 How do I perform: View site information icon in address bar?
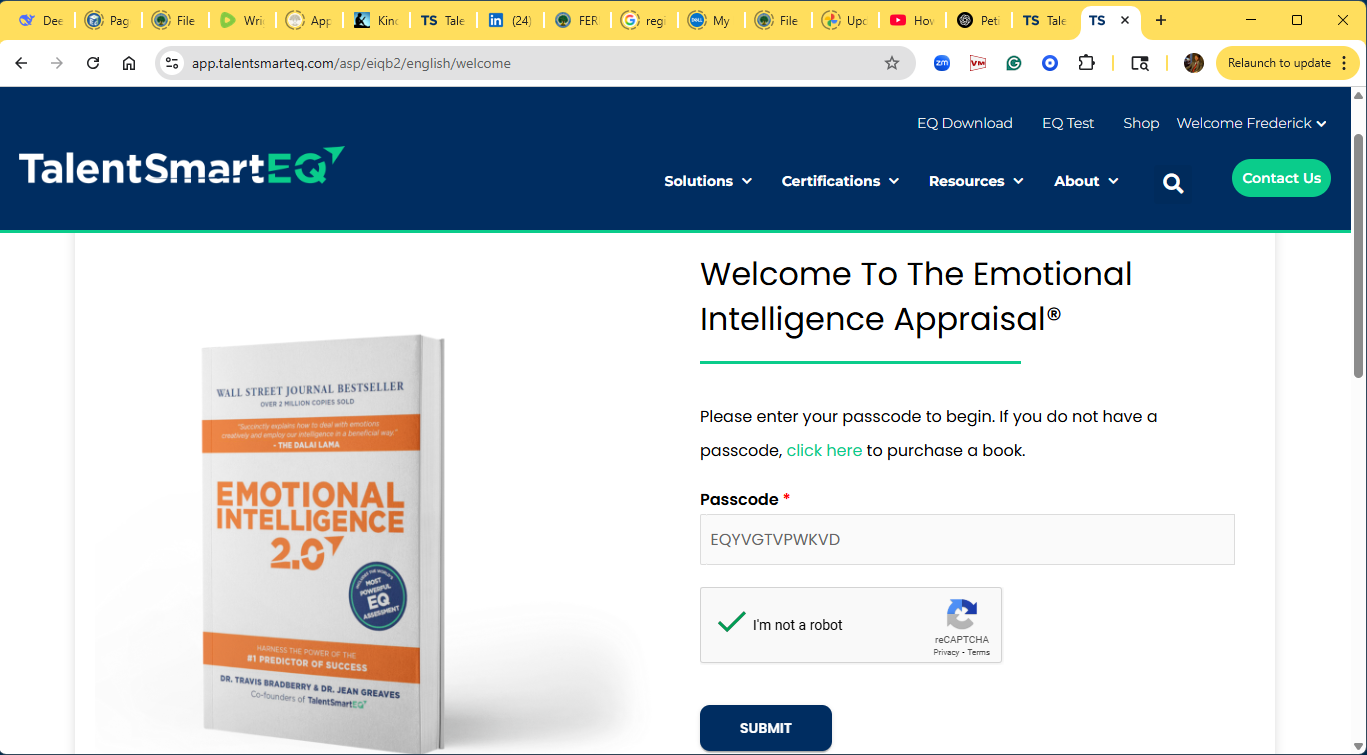point(172,63)
